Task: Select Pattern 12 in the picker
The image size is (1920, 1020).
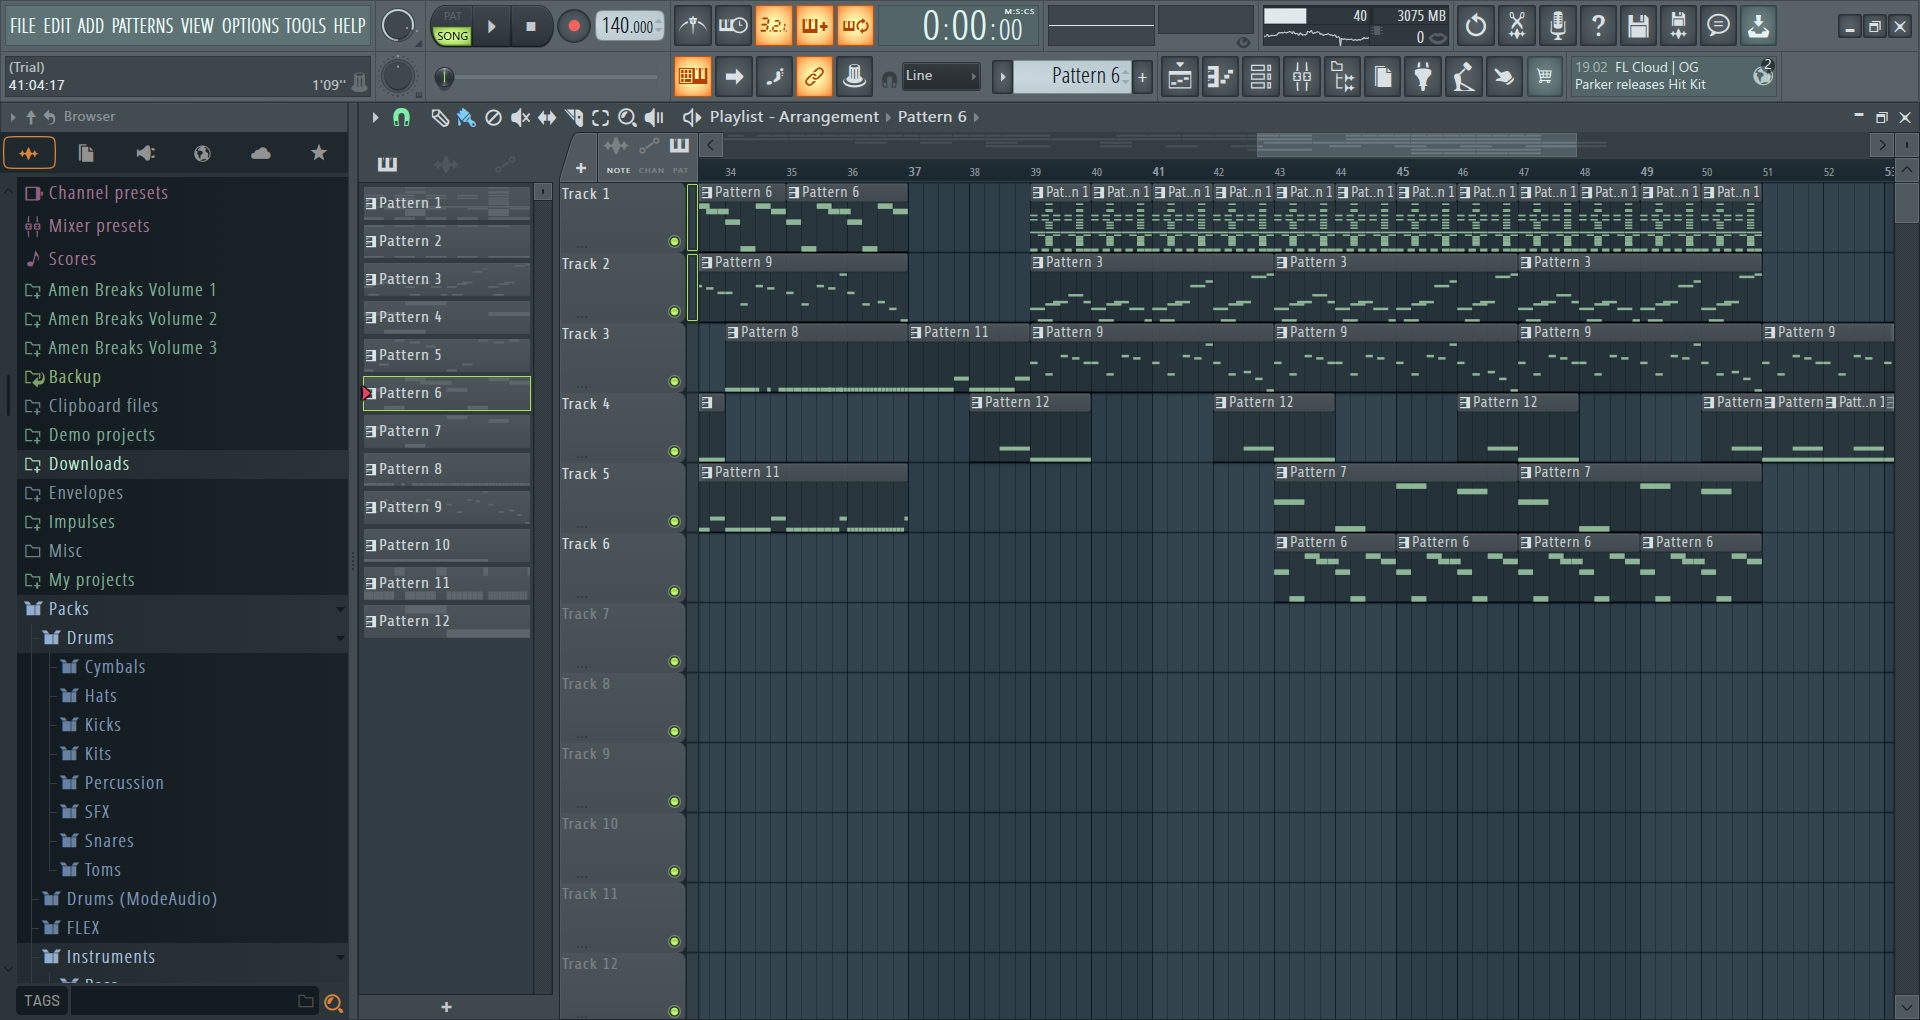Action: coord(447,621)
